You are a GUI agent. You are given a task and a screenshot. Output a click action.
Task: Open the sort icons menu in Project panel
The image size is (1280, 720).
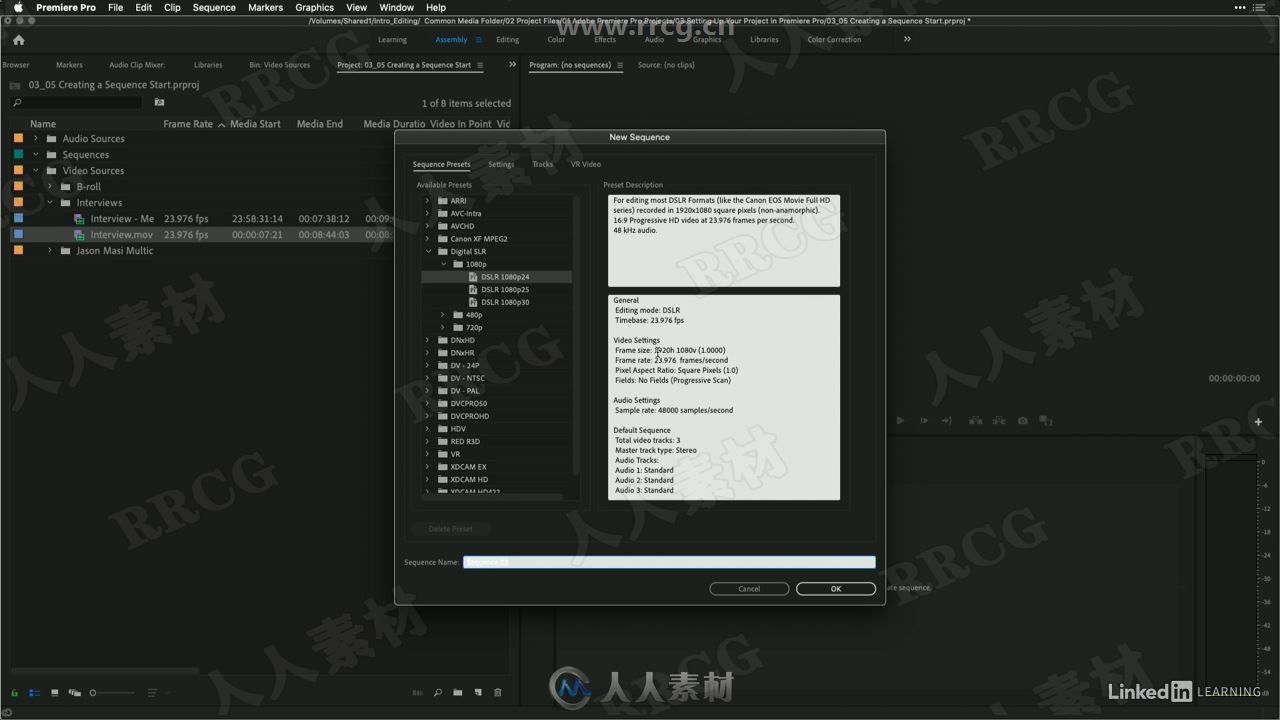(153, 692)
